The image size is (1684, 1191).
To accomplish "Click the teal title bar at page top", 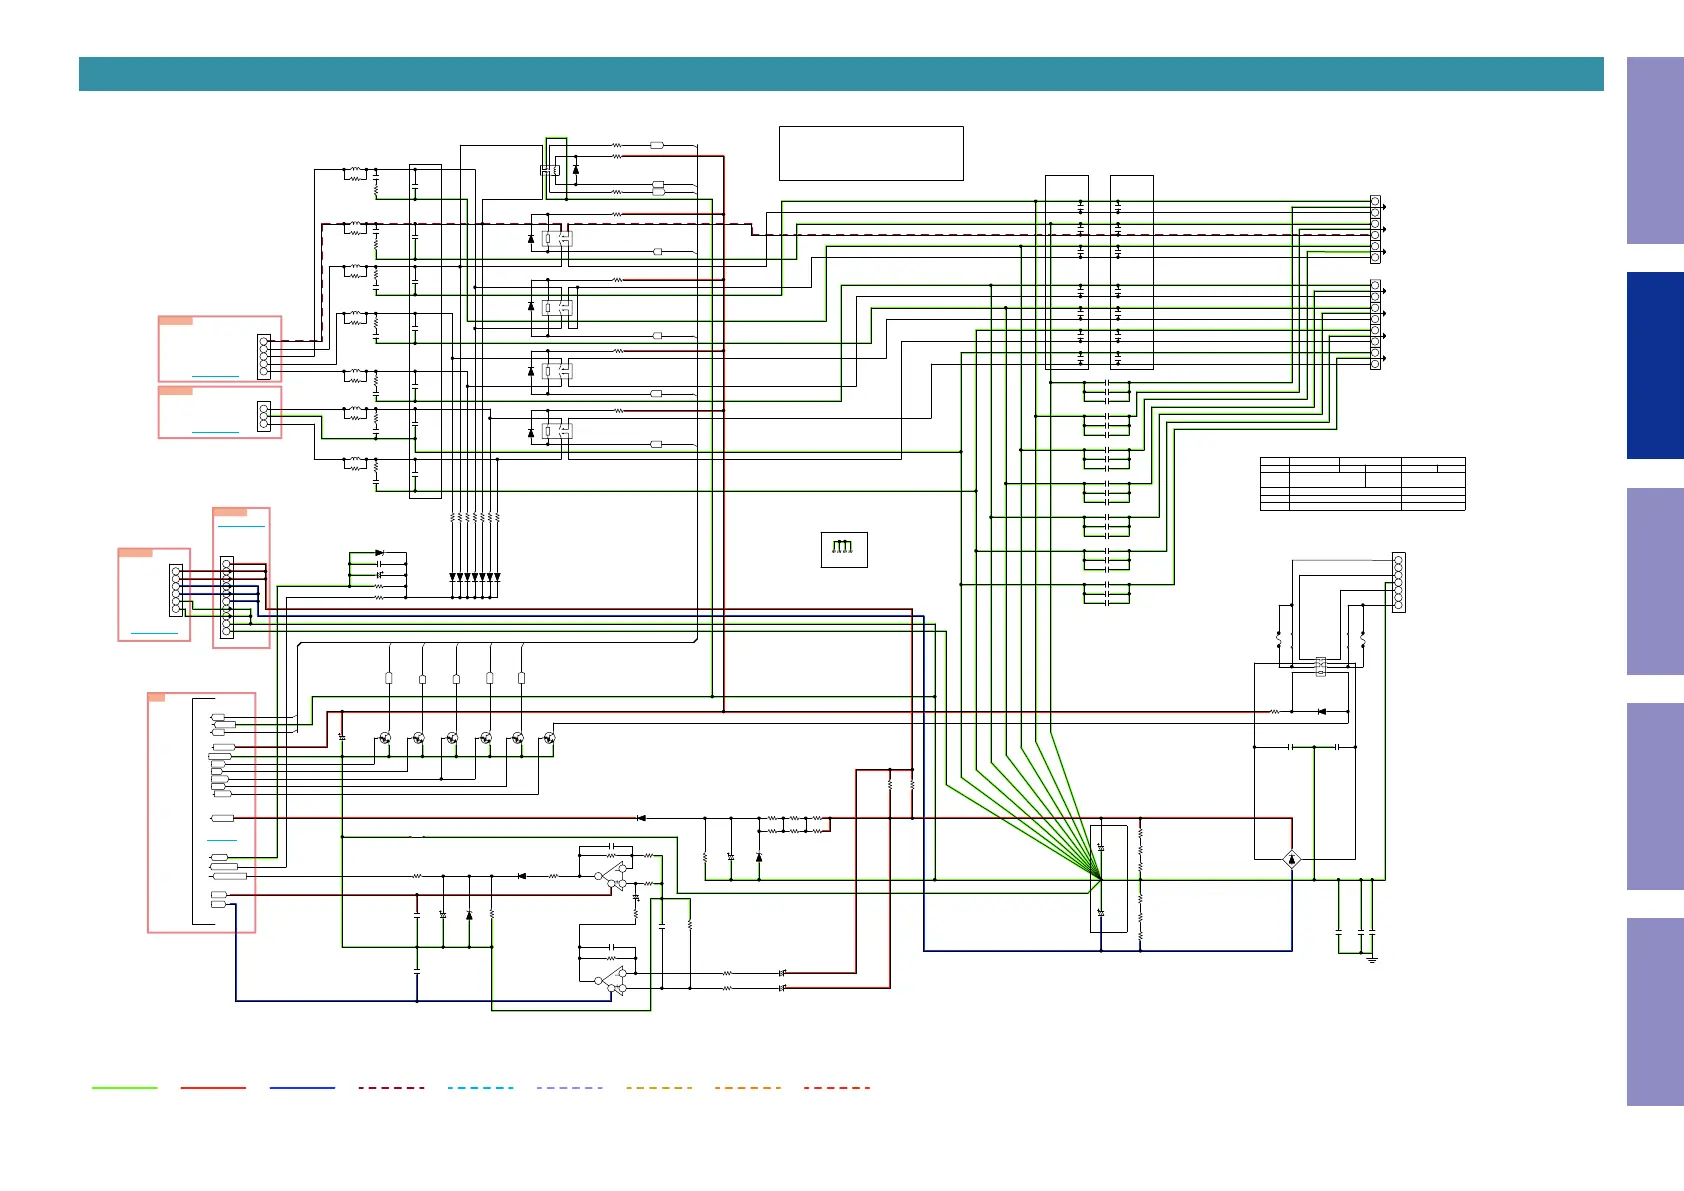I will click(x=841, y=74).
